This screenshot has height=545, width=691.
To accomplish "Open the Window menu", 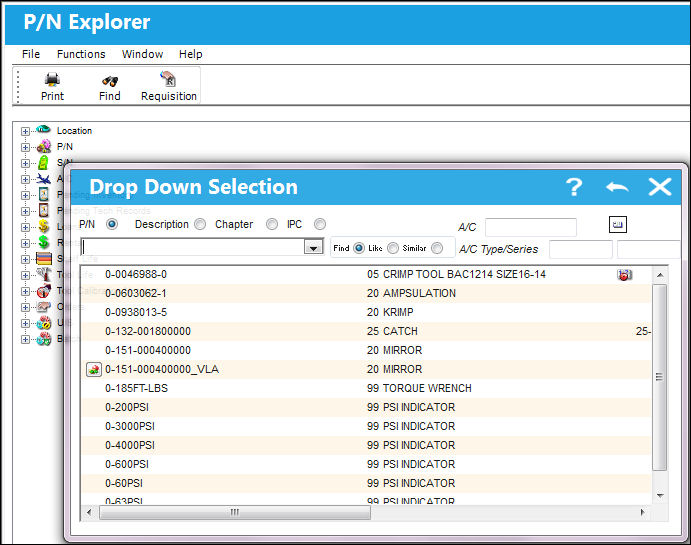I will pyautogui.click(x=142, y=54).
